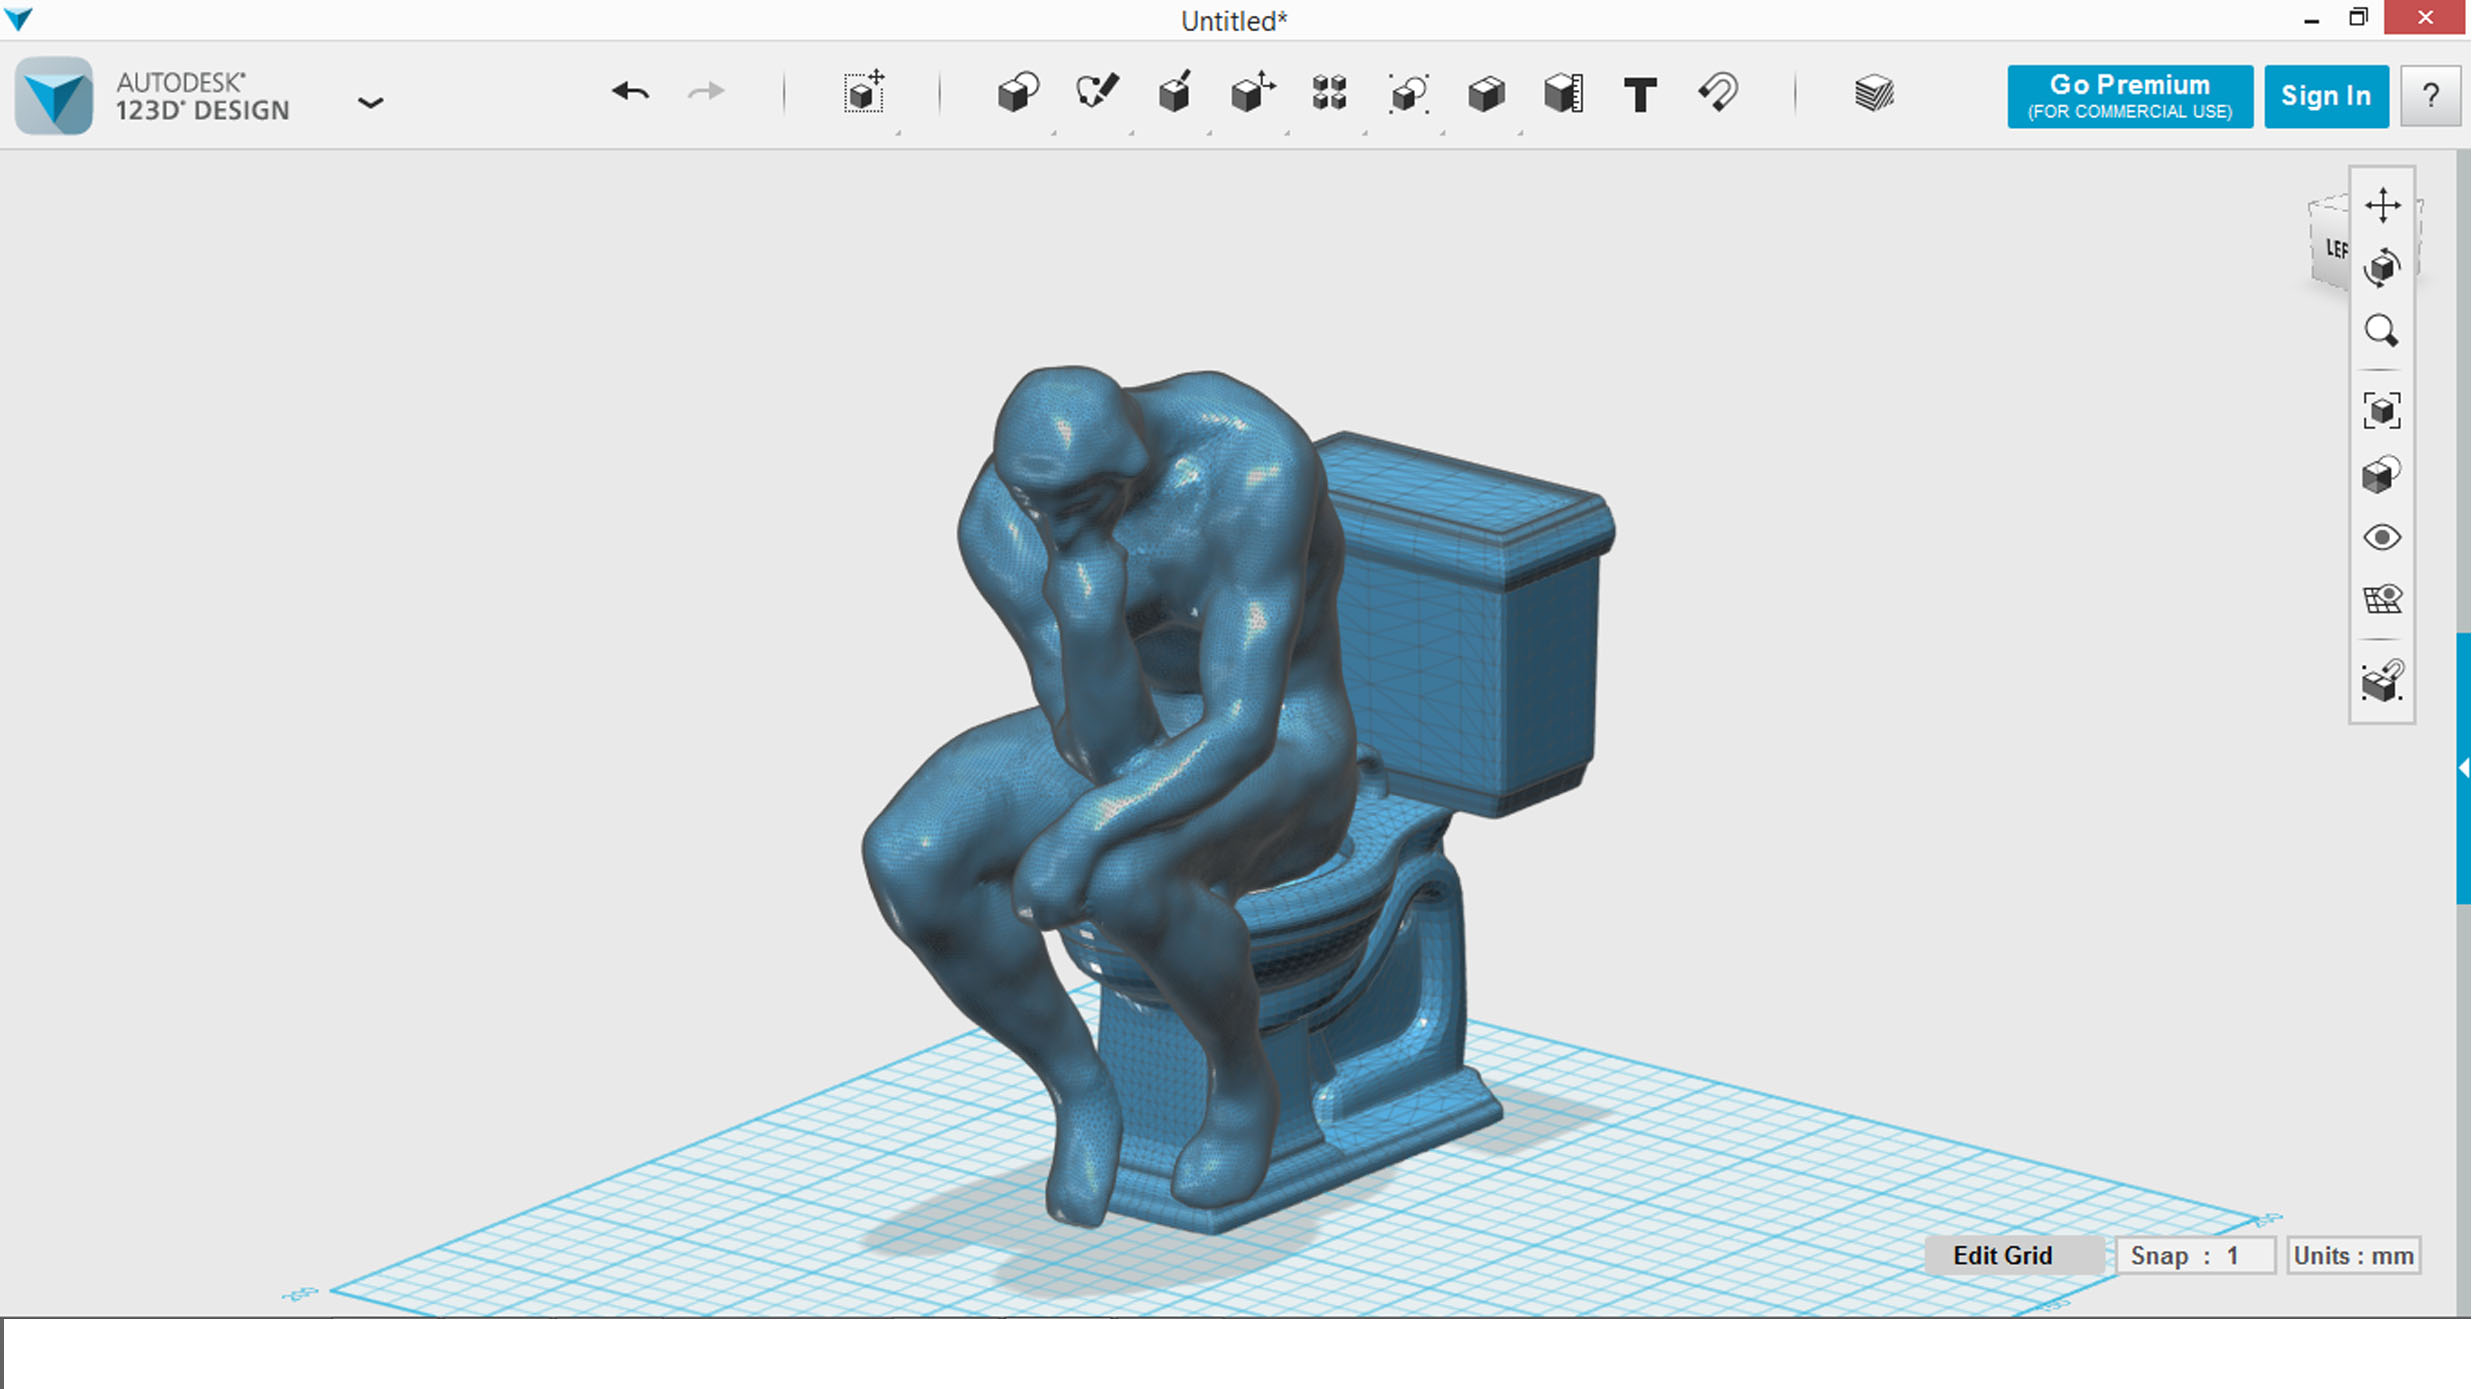Open the visual style cube icon
This screenshot has height=1389, width=2480.
2382,475
